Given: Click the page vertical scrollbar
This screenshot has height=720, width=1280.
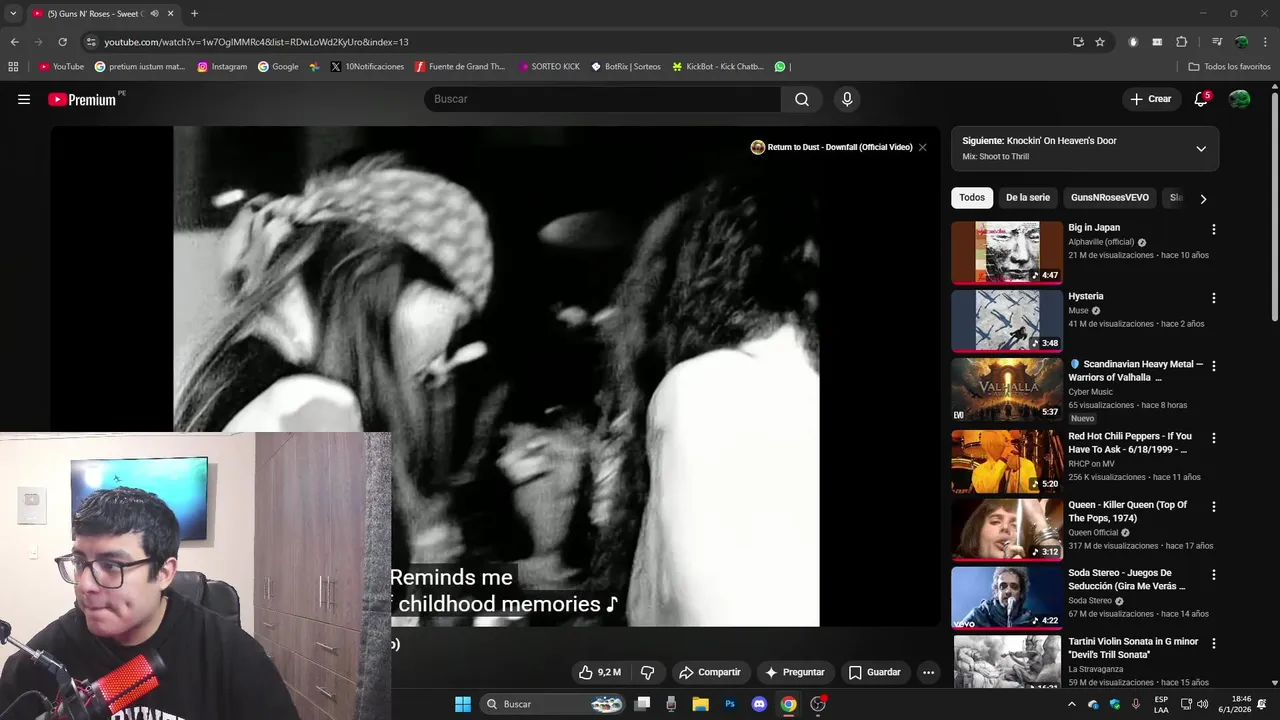Looking at the screenshot, I should pos(1275,205).
